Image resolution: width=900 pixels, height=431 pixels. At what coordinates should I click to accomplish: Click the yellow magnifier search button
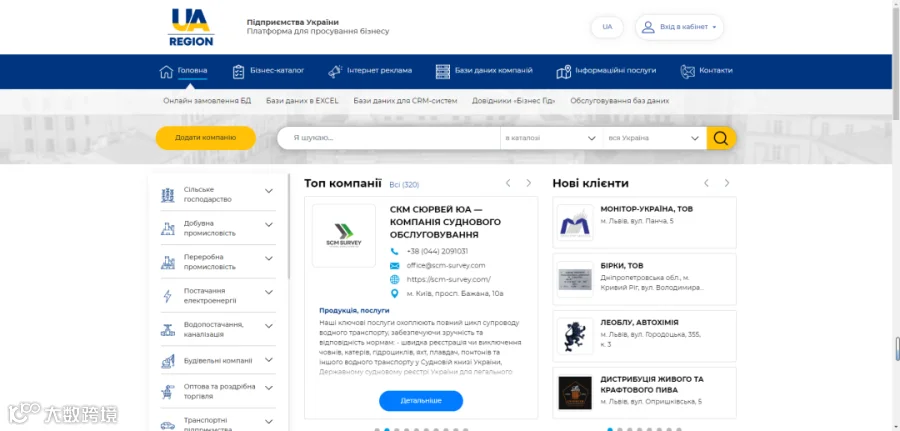click(x=721, y=138)
